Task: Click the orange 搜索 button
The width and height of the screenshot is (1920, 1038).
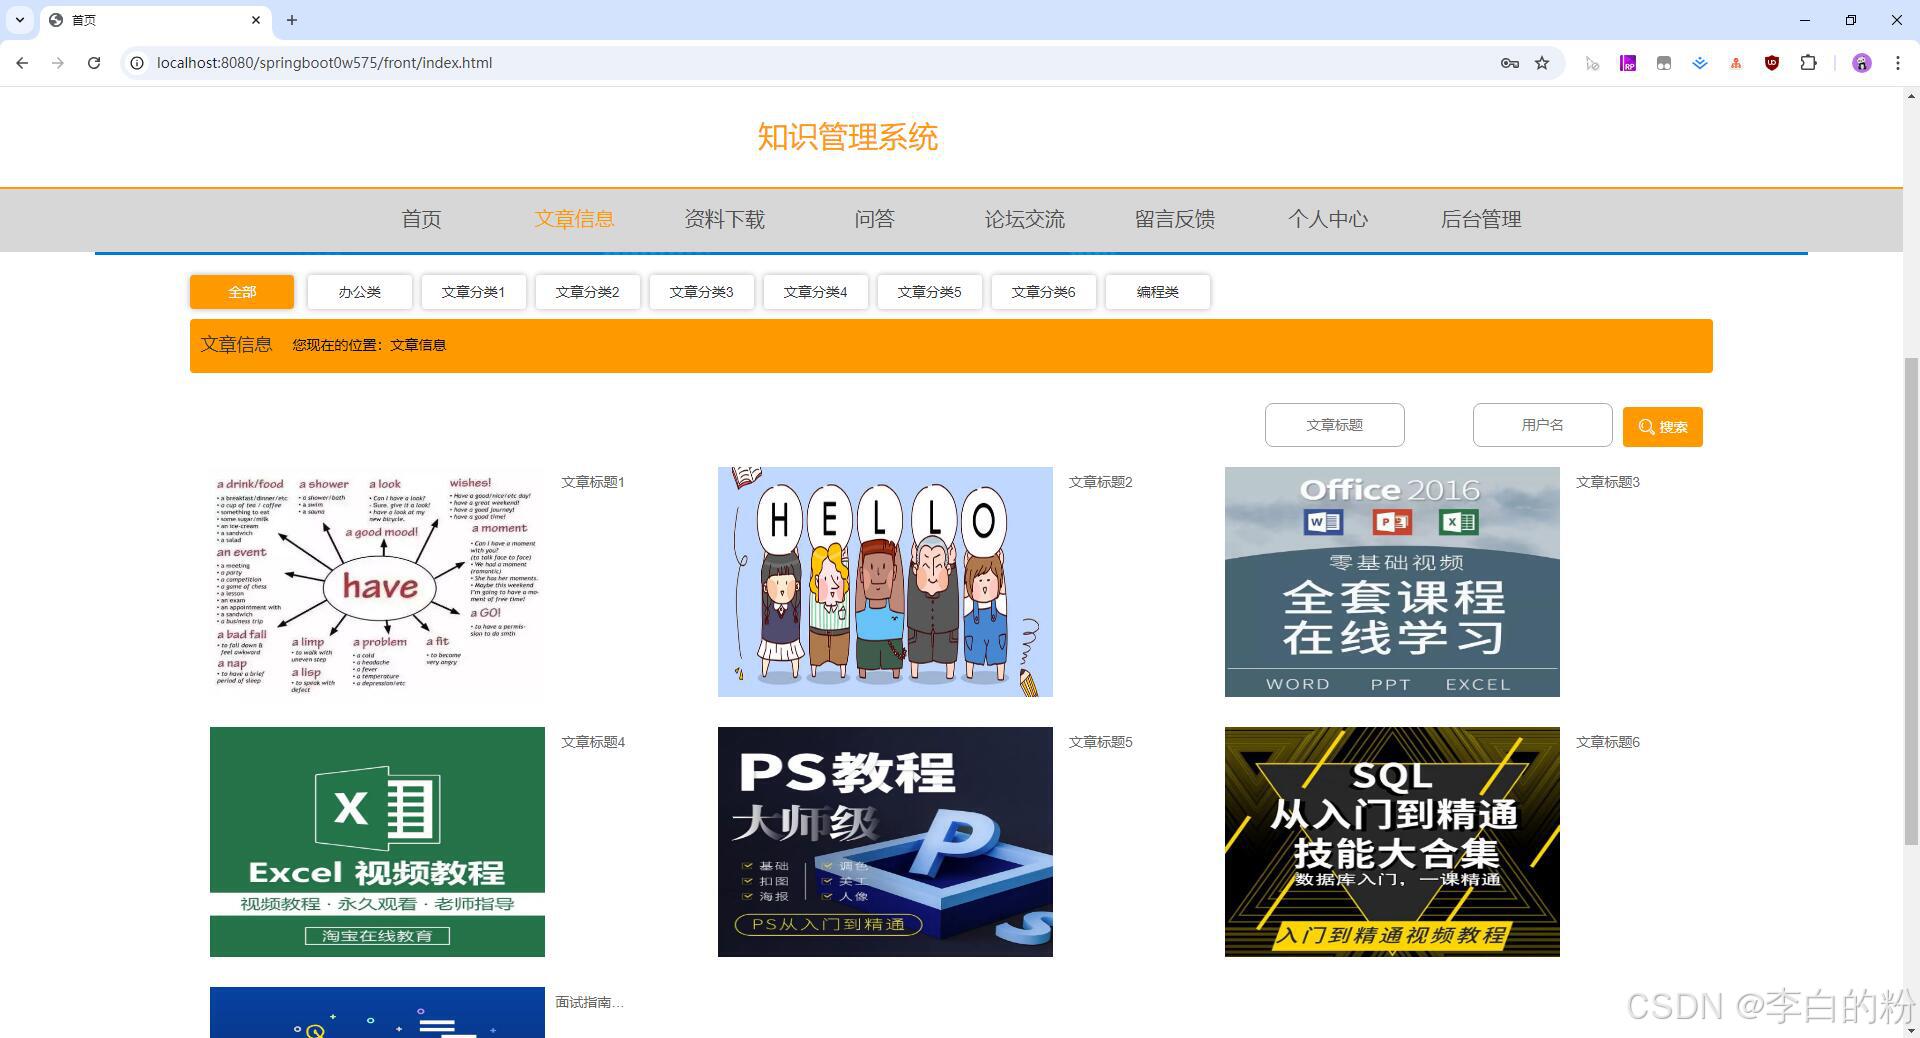Action: click(1662, 427)
